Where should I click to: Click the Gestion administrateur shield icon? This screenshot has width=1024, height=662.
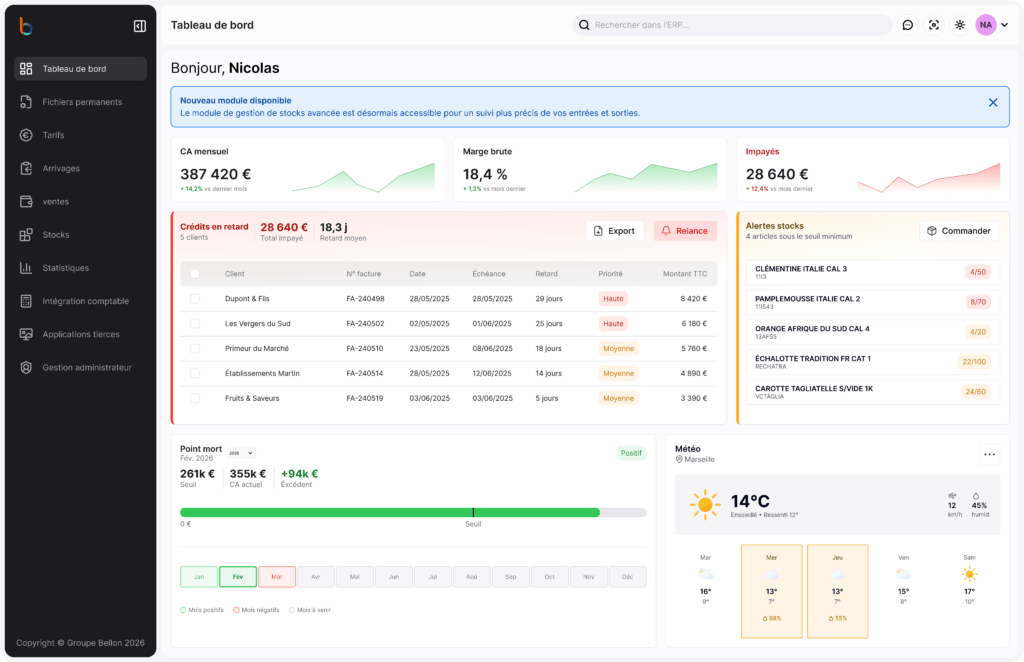click(x=26, y=367)
